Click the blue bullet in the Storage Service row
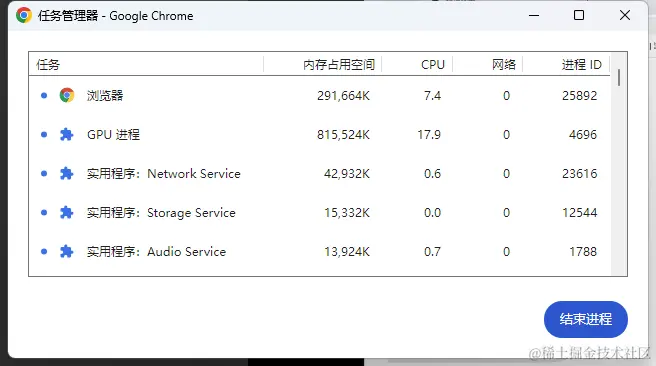Image resolution: width=656 pixels, height=366 pixels. (44, 212)
